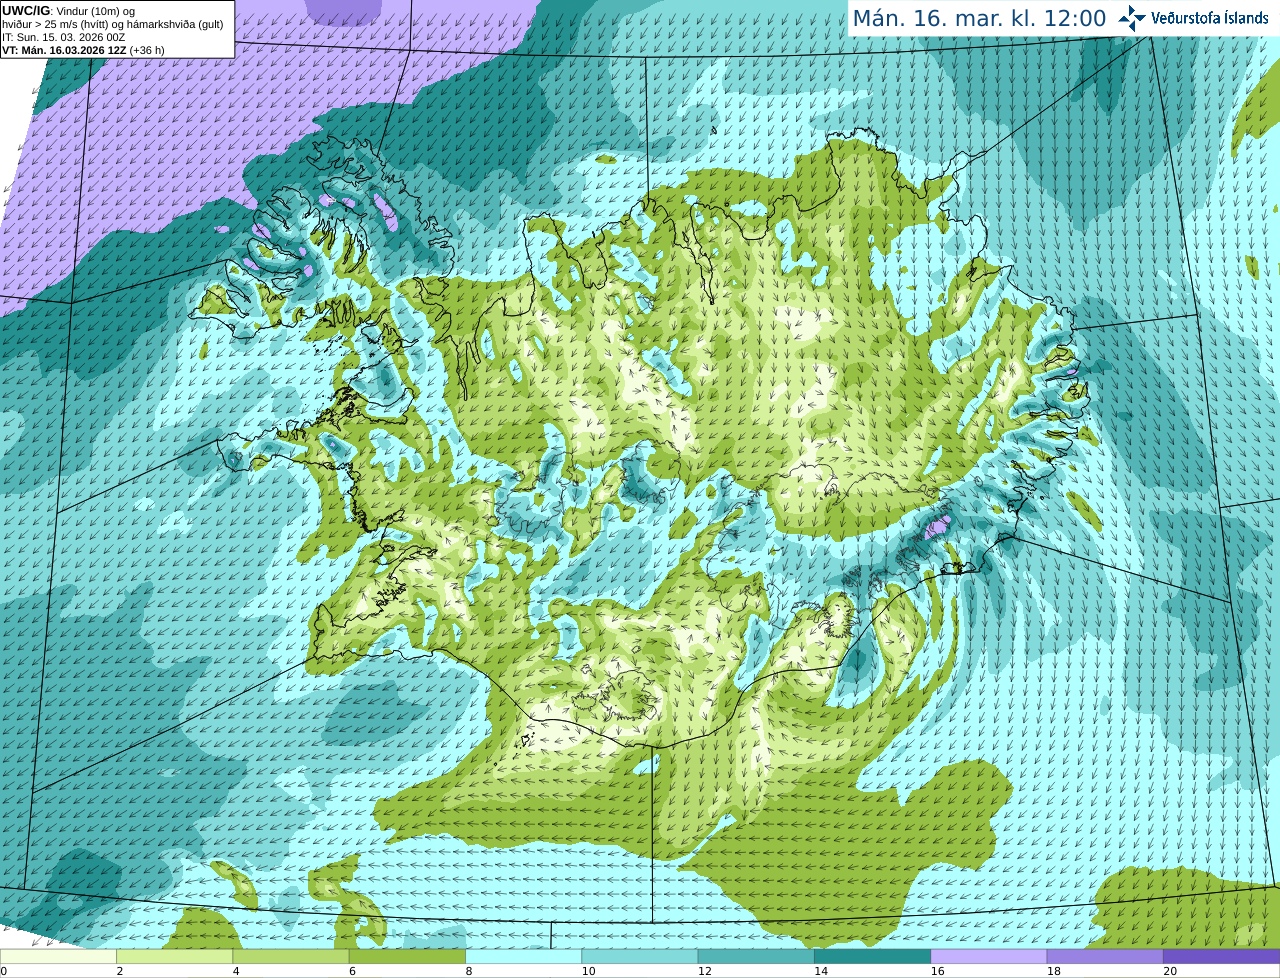The image size is (1280, 978).
Task: Pick the teal 12–14 m/s scale swatch
Action: [756, 957]
